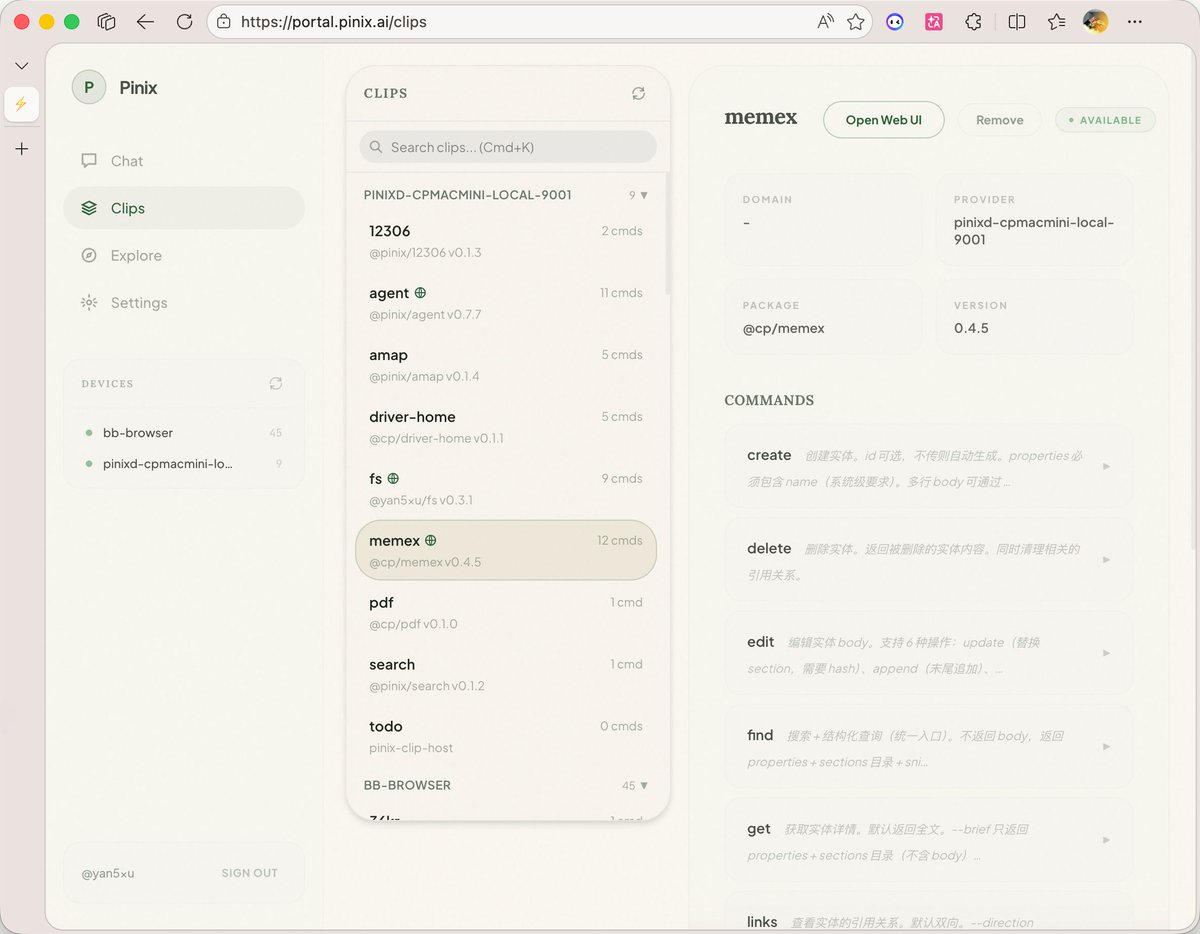Click the @cp/memex package value

pyautogui.click(x=783, y=328)
